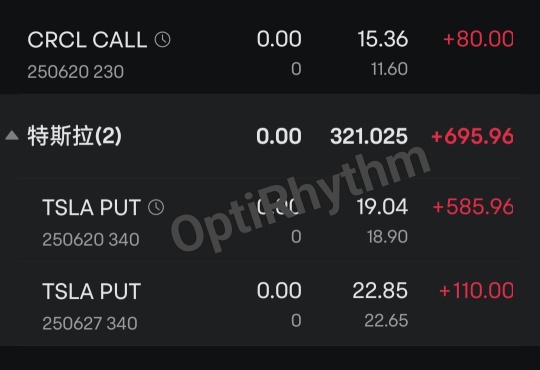The width and height of the screenshot is (540, 370).
Task: Click the +585.96 profit value
Action: pyautogui.click(x=474, y=207)
